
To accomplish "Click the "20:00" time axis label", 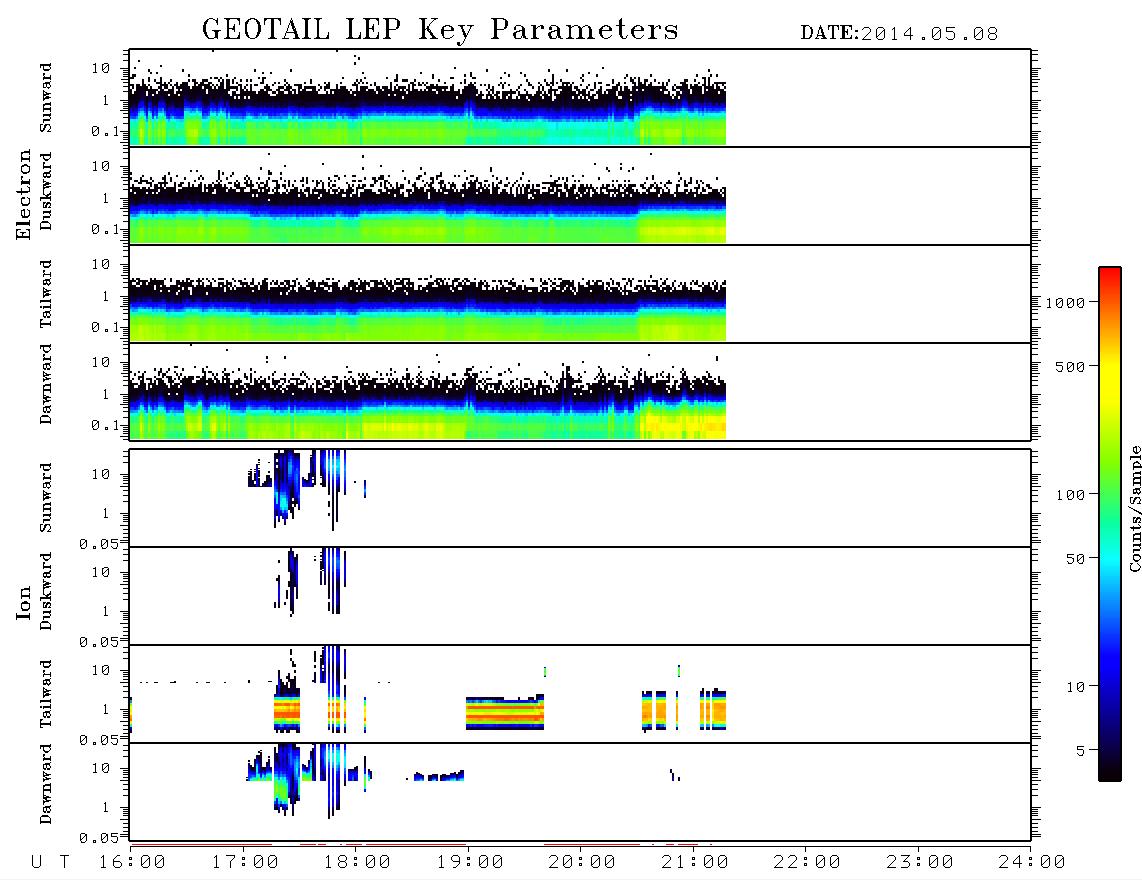I will pos(582,863).
